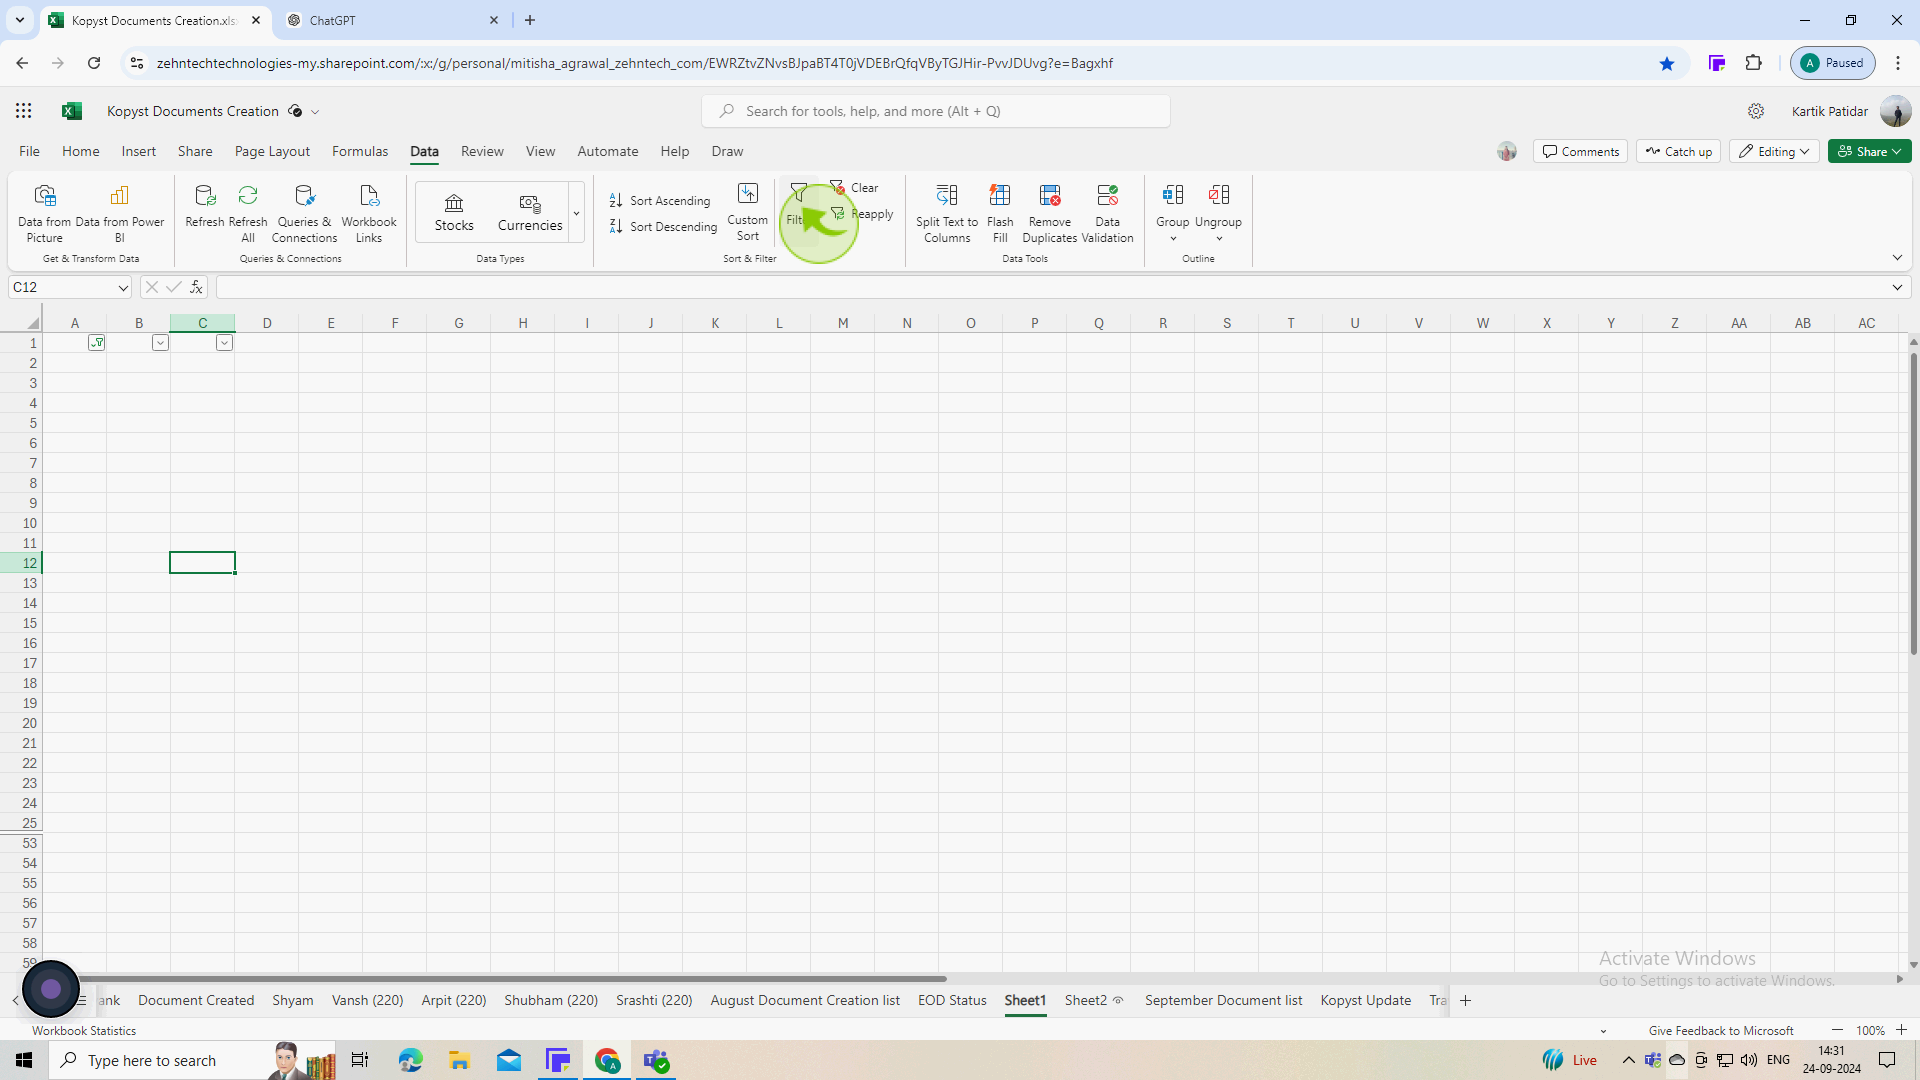Switch to the ChatGPT browser tab
The height and width of the screenshot is (1080, 1920).
pyautogui.click(x=393, y=20)
